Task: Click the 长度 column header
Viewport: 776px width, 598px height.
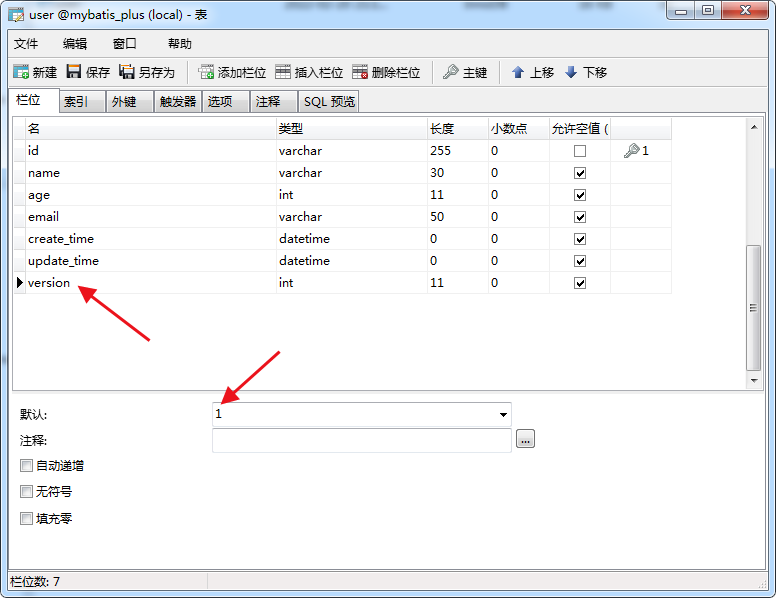Action: coord(458,129)
